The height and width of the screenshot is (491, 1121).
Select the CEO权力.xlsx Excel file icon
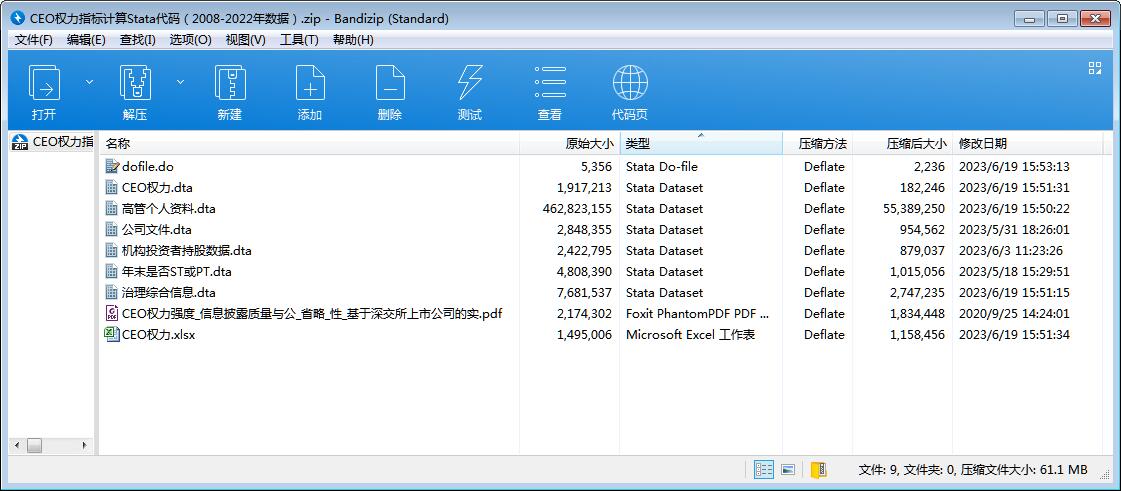tap(112, 334)
